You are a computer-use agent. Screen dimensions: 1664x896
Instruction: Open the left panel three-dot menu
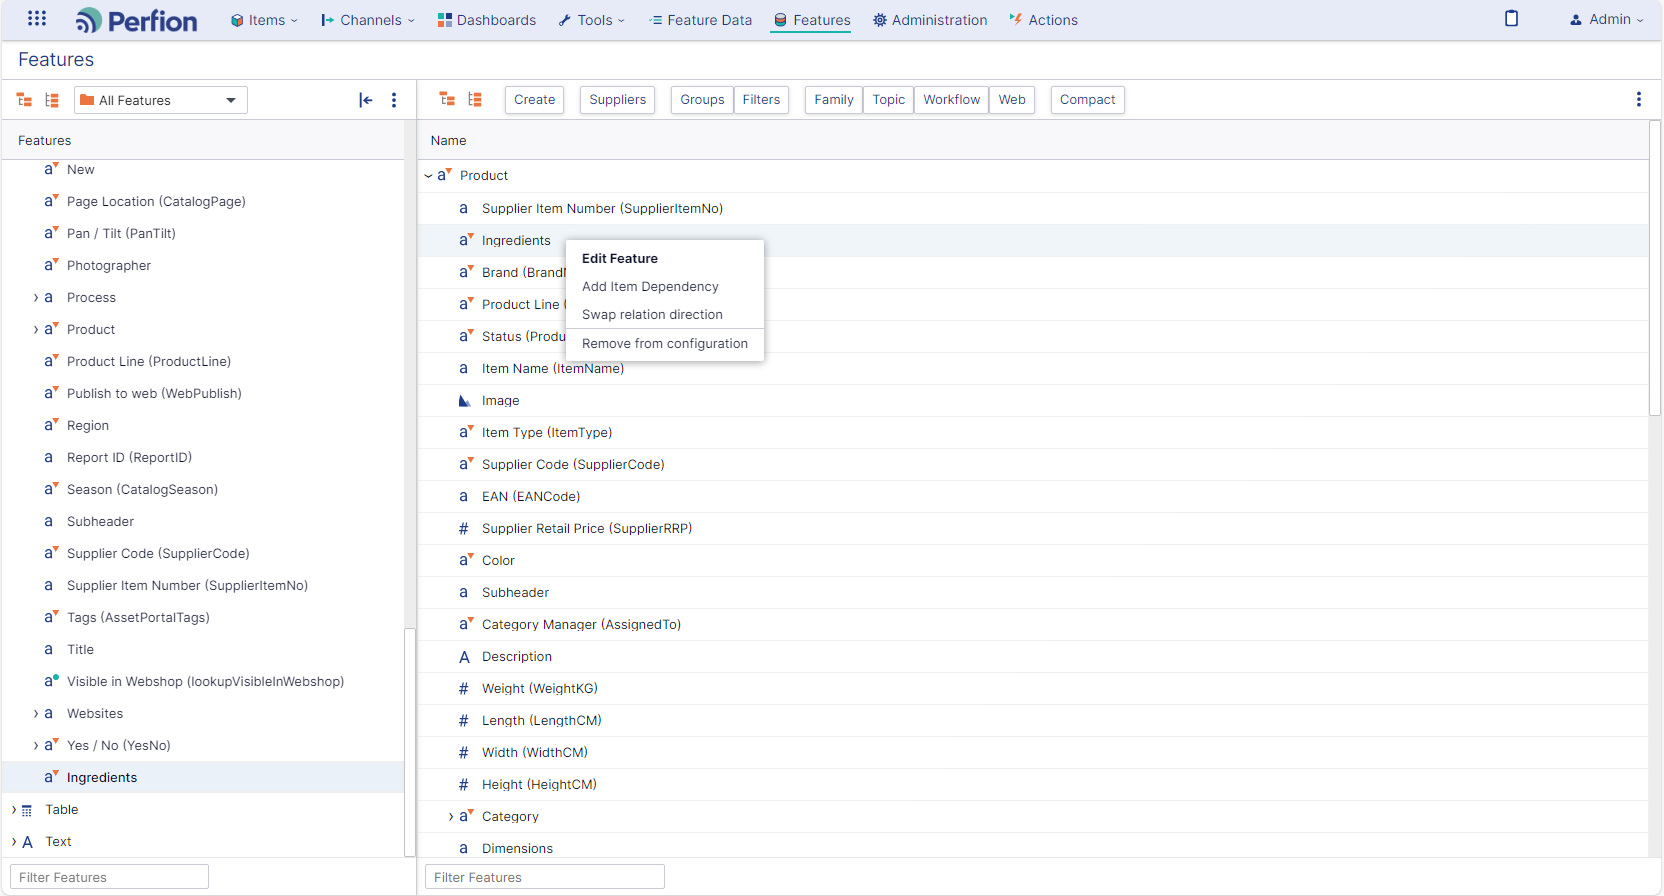point(394,100)
